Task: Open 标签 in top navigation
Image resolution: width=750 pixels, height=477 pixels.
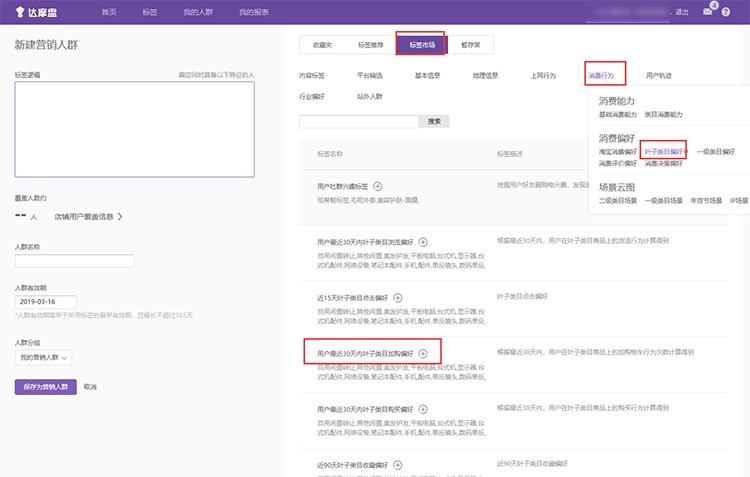Action: [150, 12]
